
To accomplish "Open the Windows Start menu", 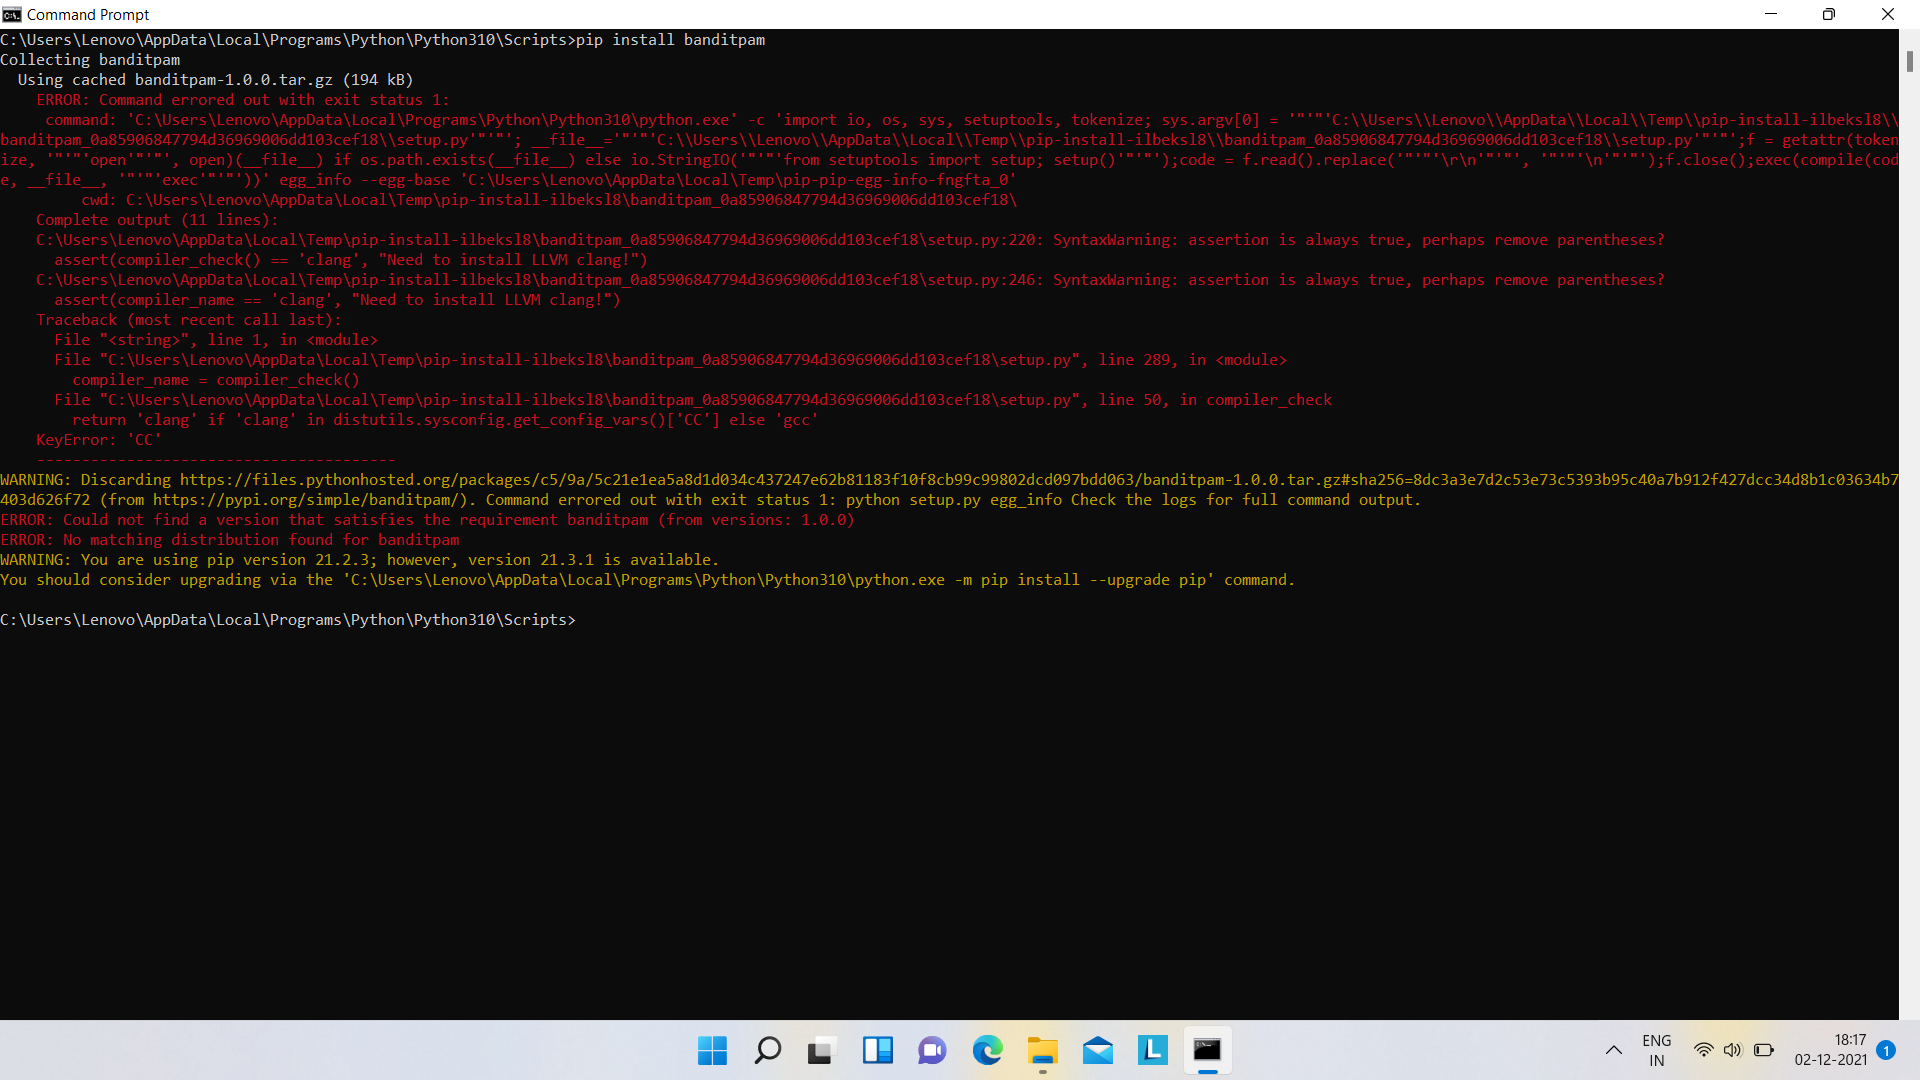I will pyautogui.click(x=712, y=1050).
